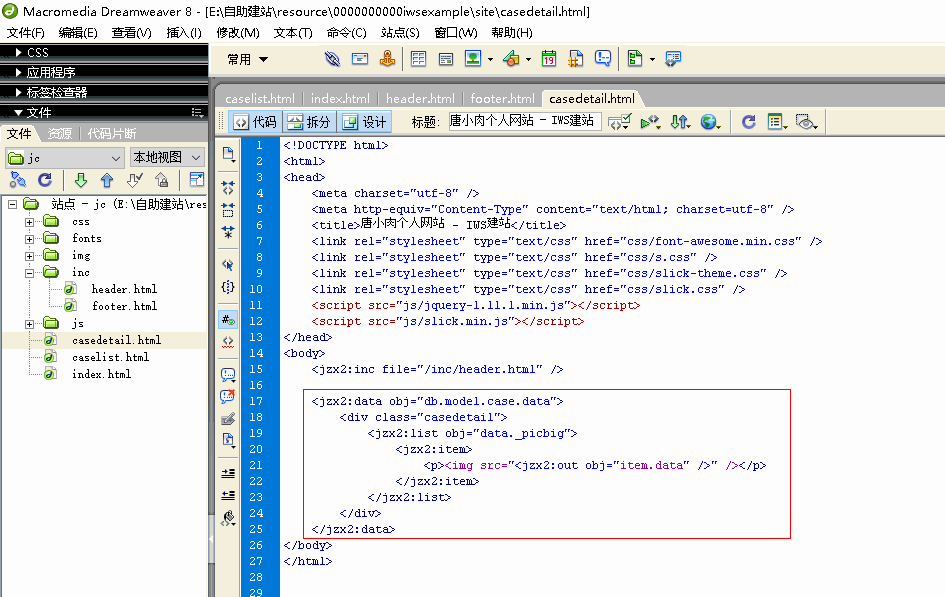Switch to the 资源 panel tab
Screen dimensions: 945x597
tap(60, 133)
